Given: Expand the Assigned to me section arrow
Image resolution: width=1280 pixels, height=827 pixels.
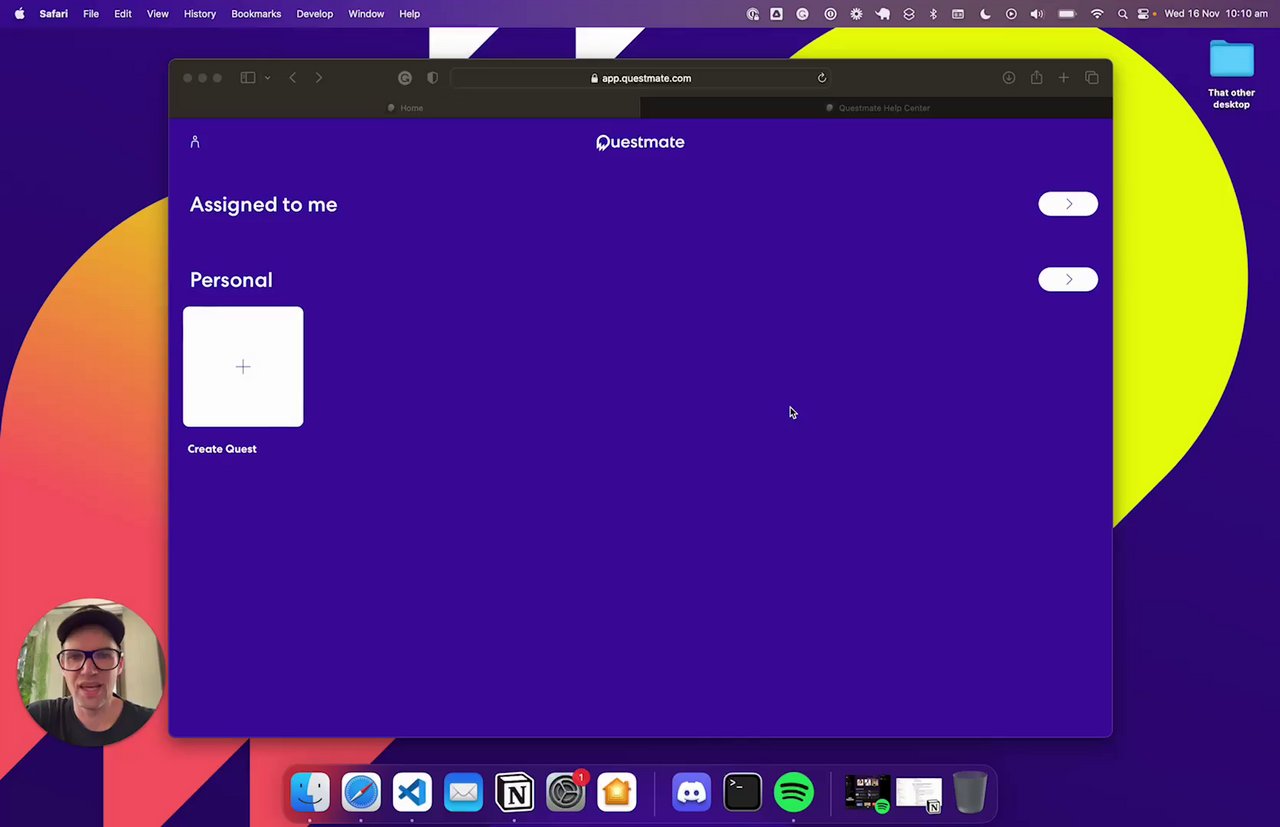Looking at the screenshot, I should pos(1068,204).
